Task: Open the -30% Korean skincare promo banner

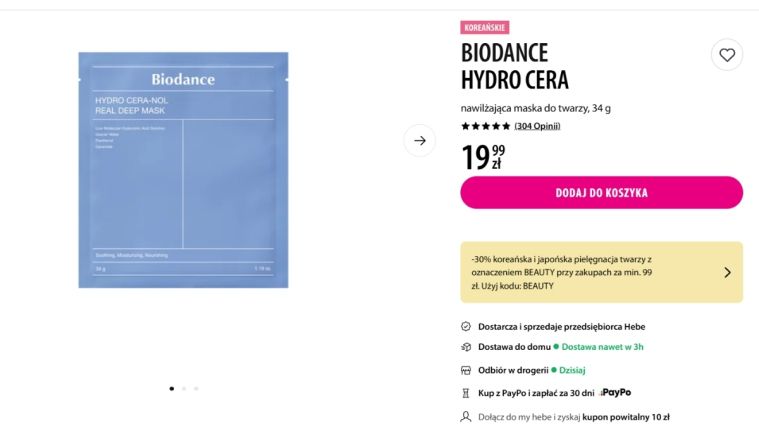Action: [x=601, y=272]
